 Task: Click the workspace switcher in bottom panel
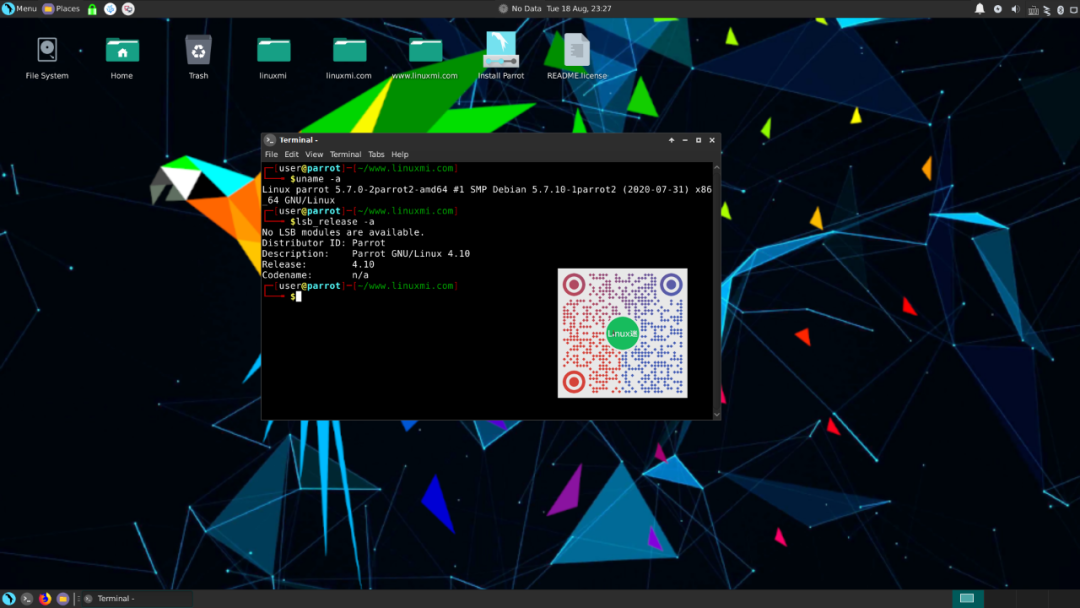966,598
